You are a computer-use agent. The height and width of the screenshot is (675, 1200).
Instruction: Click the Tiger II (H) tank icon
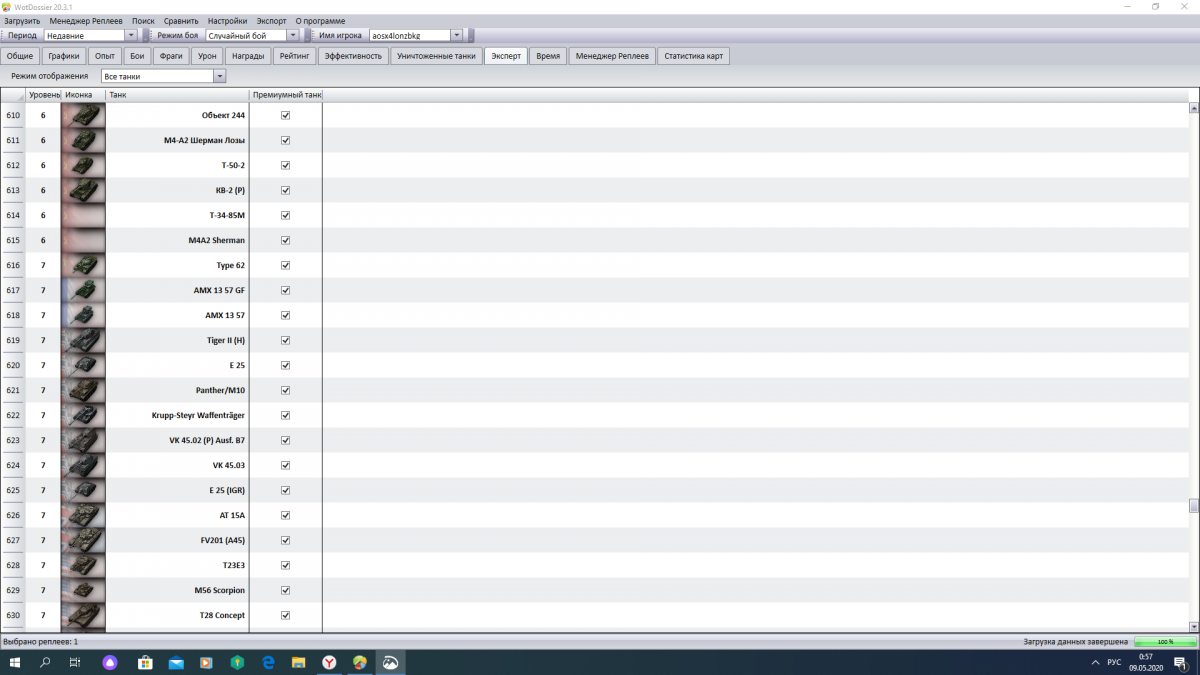[x=83, y=340]
